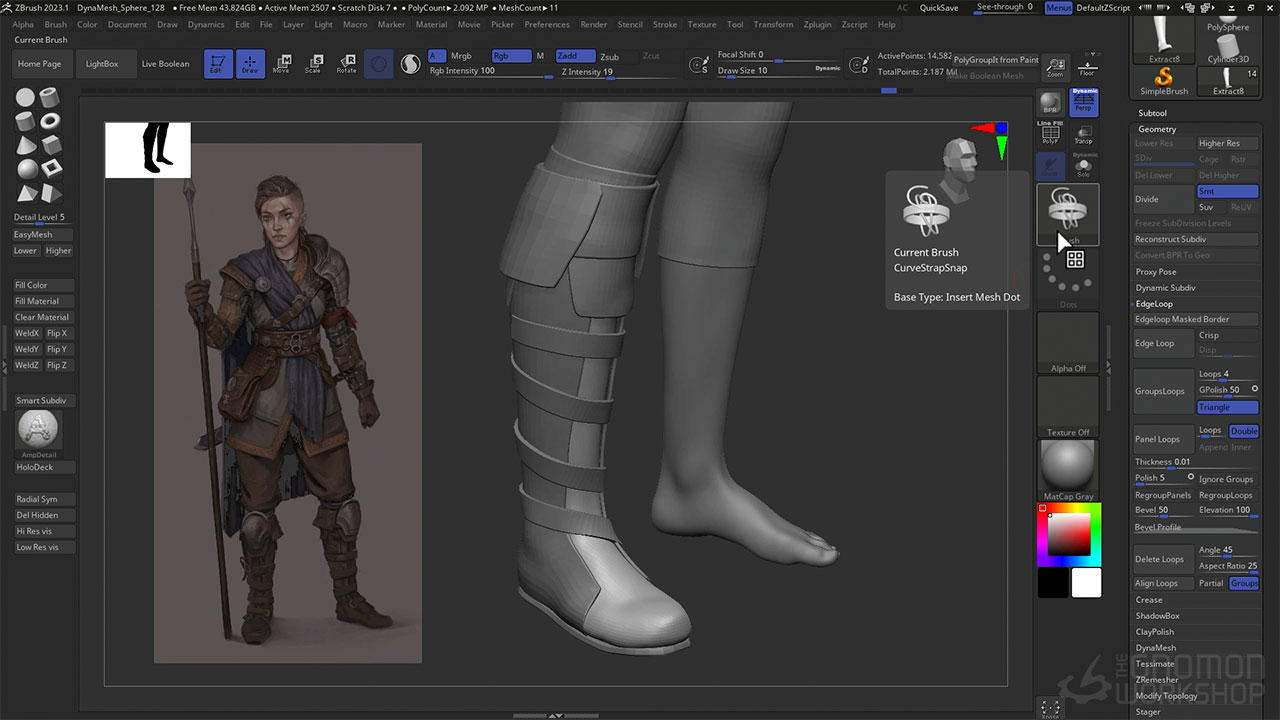Click the MatCap Gray material sphere
This screenshot has height=720, width=1280.
[x=1067, y=465]
